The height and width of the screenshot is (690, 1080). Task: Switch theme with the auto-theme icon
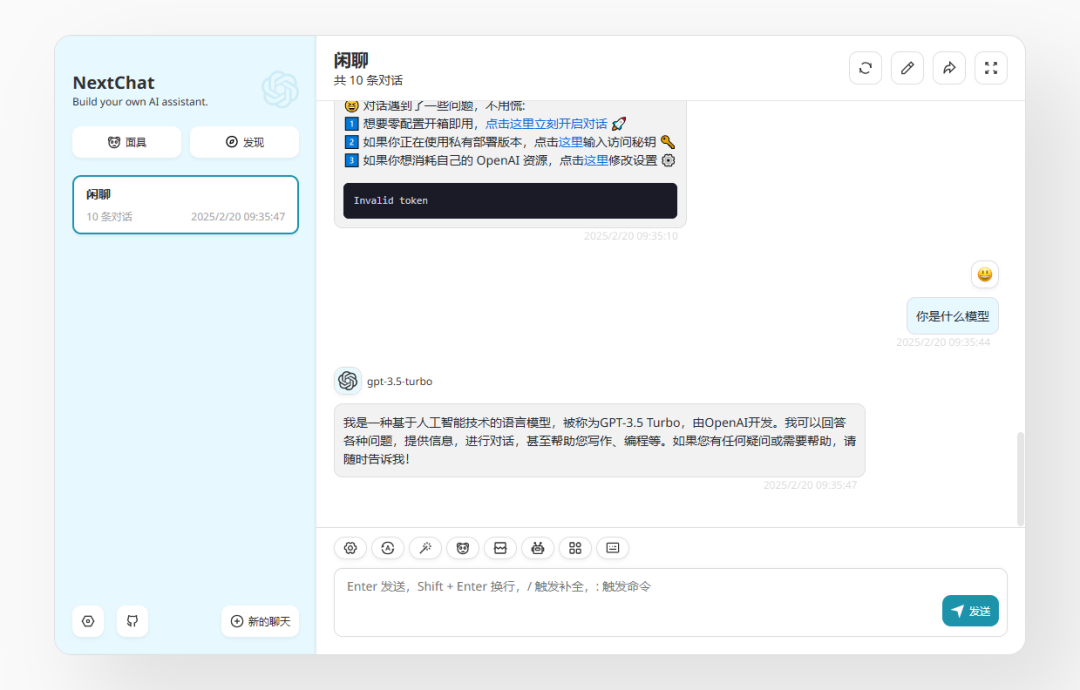click(x=388, y=548)
